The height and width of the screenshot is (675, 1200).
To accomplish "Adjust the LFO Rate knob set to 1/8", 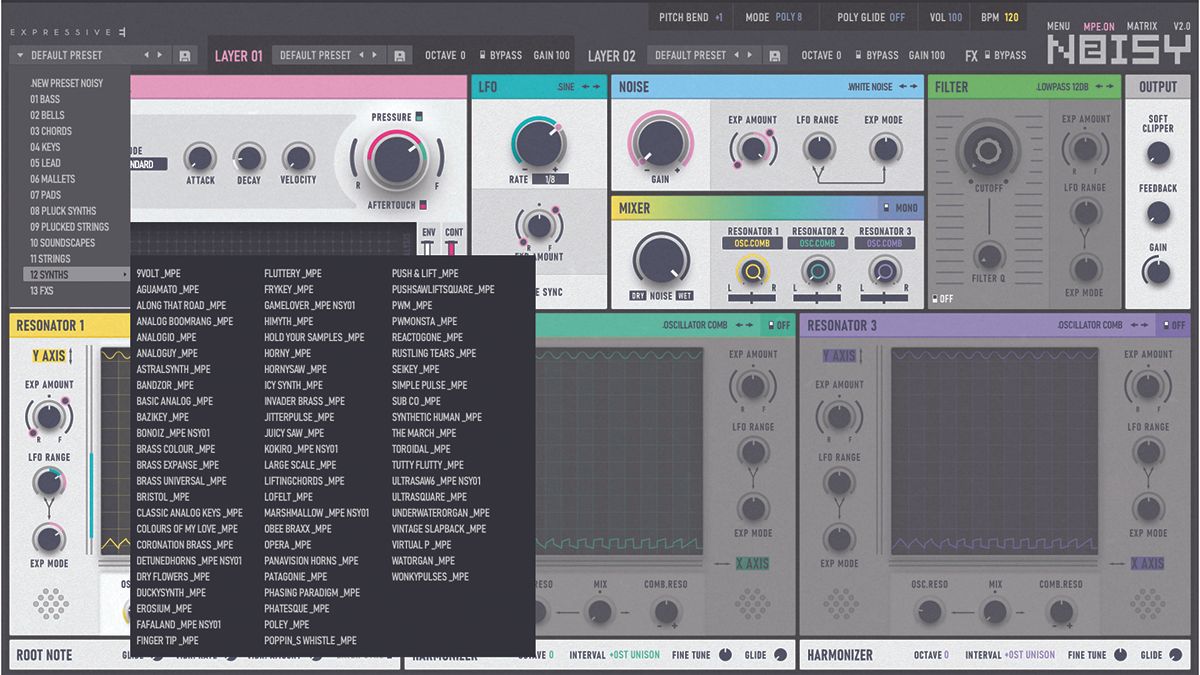I will tap(540, 141).
